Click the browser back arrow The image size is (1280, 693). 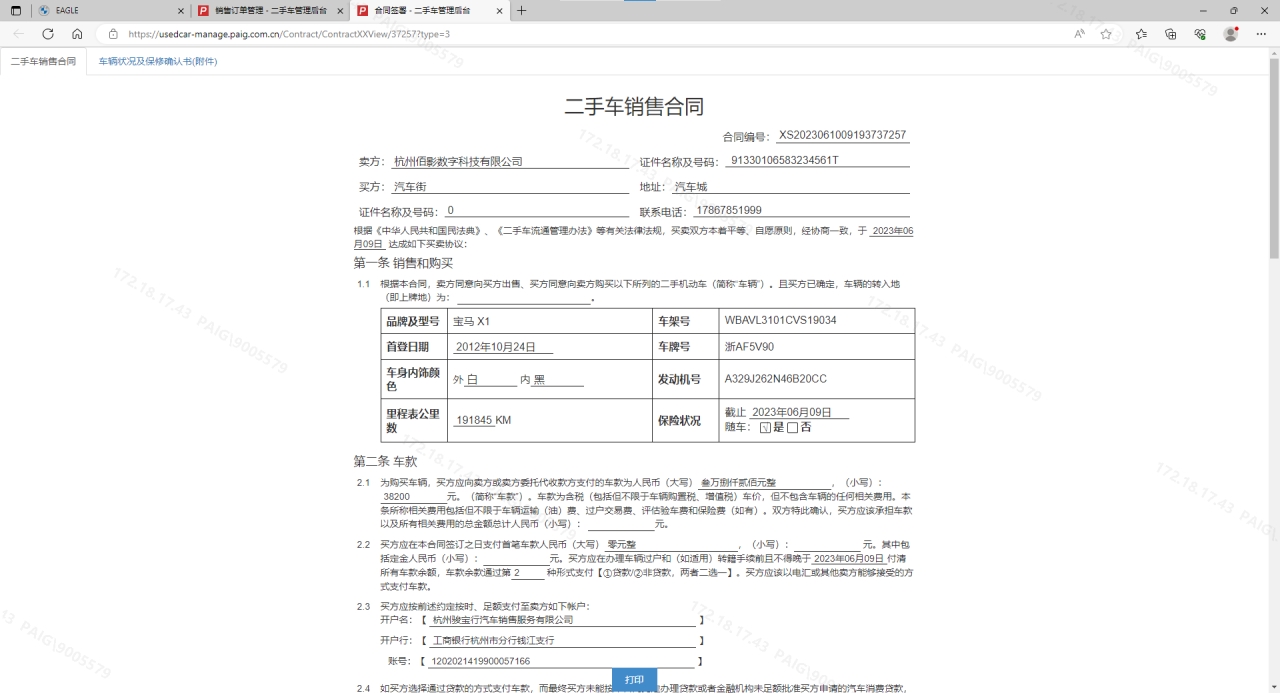point(18,33)
